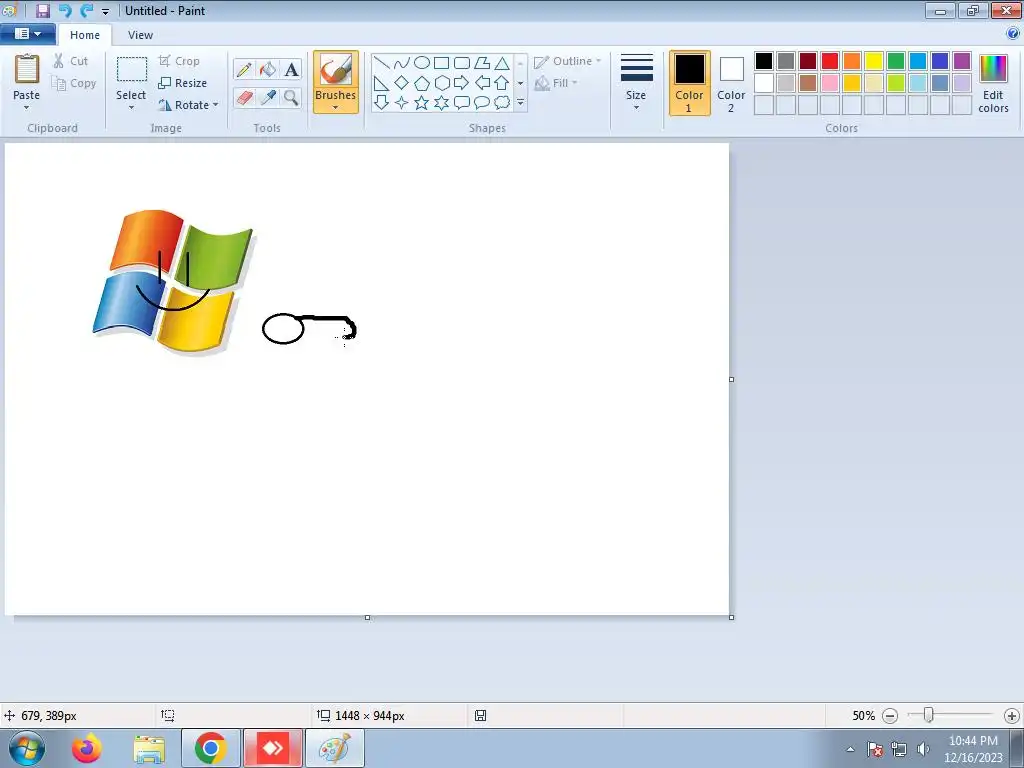Choose the Rounded rectangular callout shape
This screenshot has height=768, width=1024.
click(462, 103)
